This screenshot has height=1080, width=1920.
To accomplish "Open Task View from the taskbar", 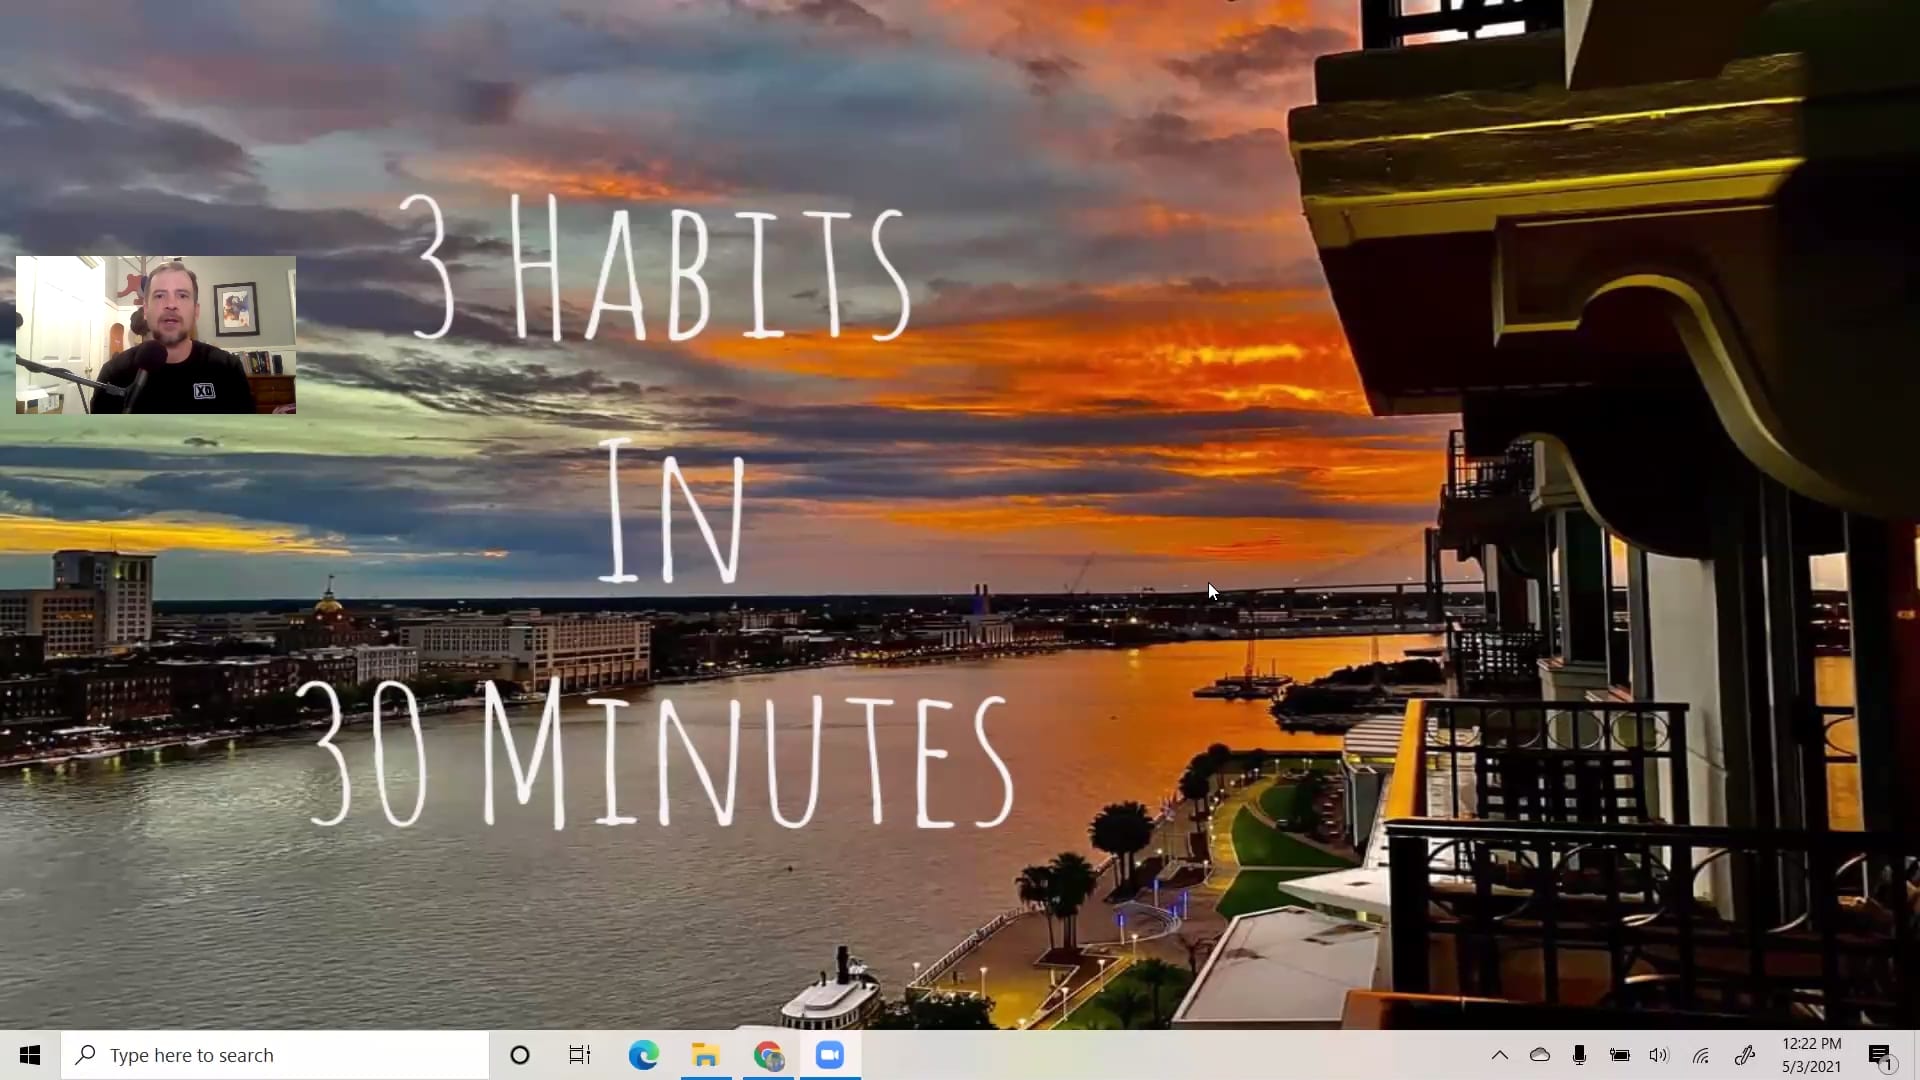I will [579, 1055].
